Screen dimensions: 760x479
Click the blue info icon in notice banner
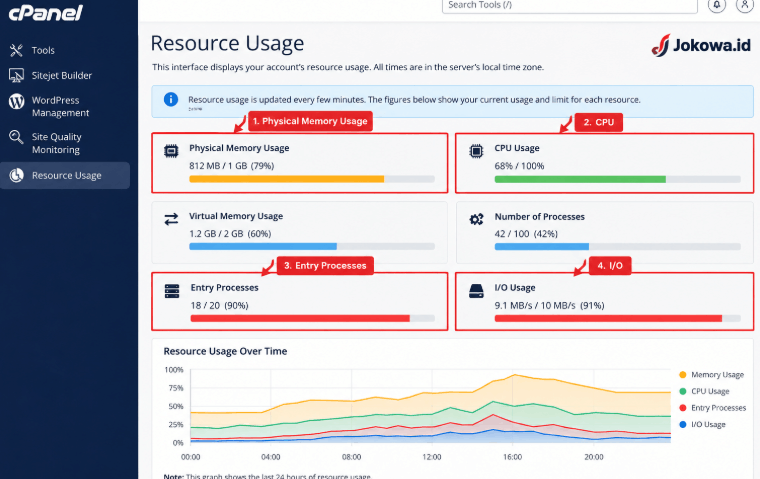pos(171,99)
